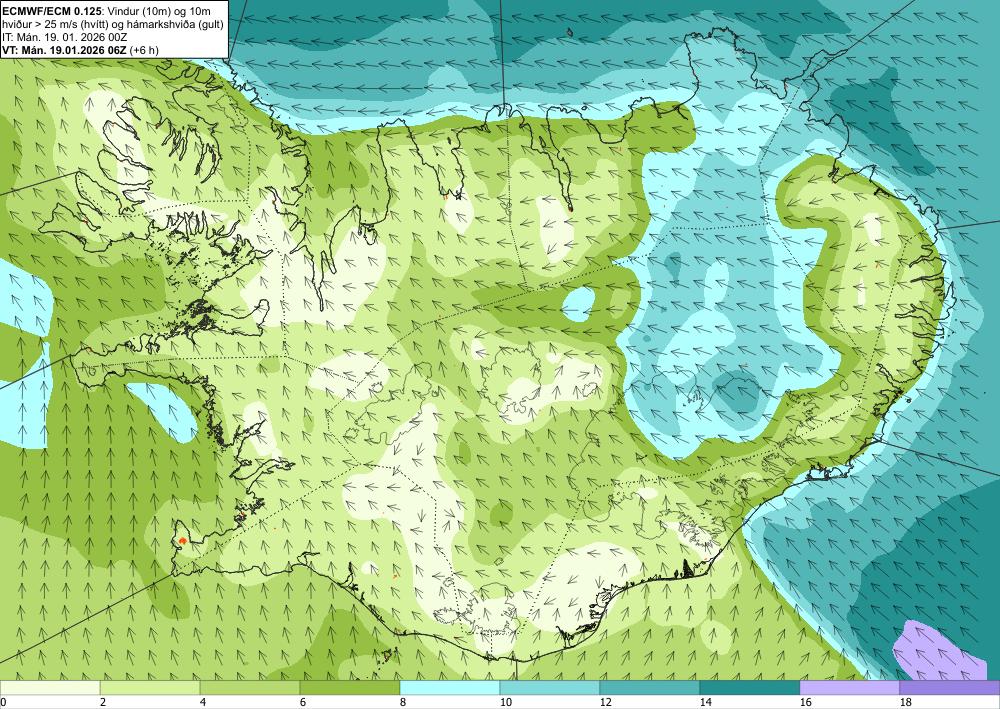Click the medium green 4–6 m/s legend swatch
The image size is (1000, 709).
pyautogui.click(x=250, y=687)
